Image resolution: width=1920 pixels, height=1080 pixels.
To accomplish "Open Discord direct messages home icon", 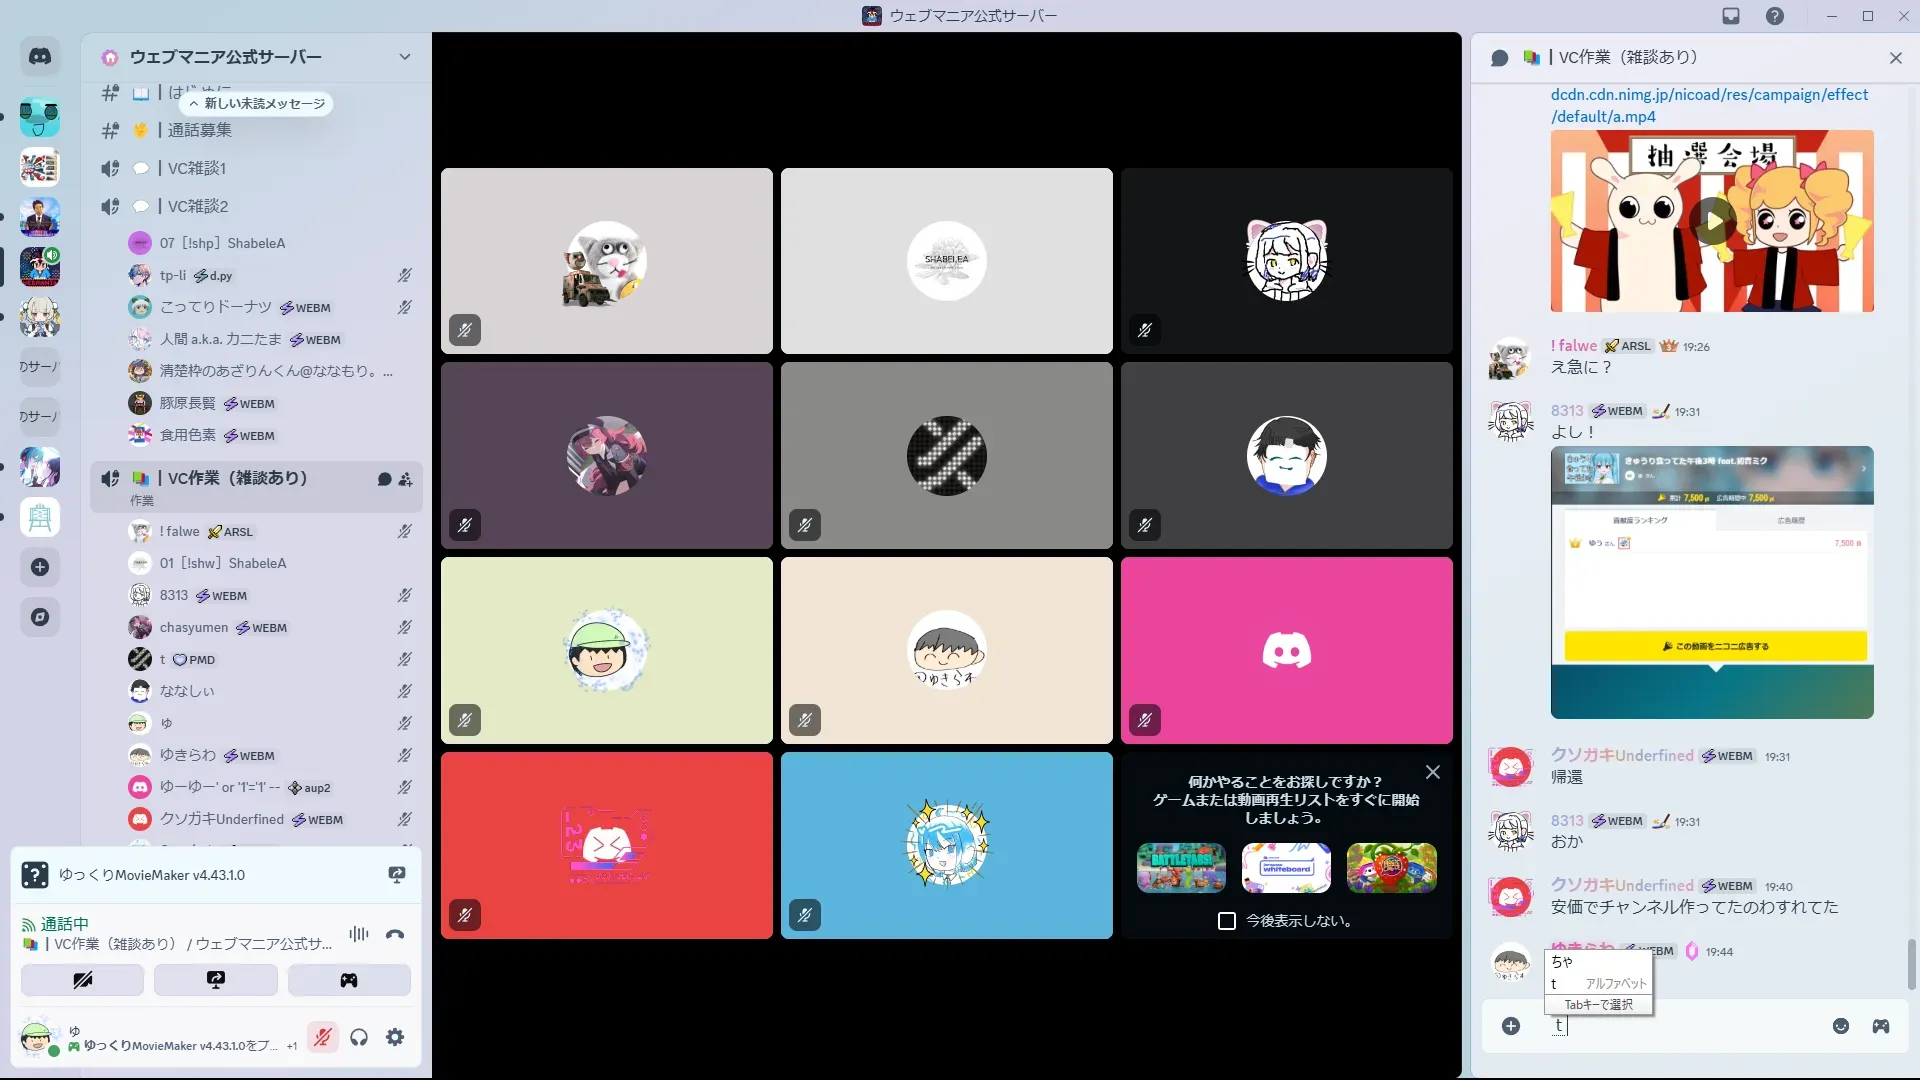I will pyautogui.click(x=40, y=57).
